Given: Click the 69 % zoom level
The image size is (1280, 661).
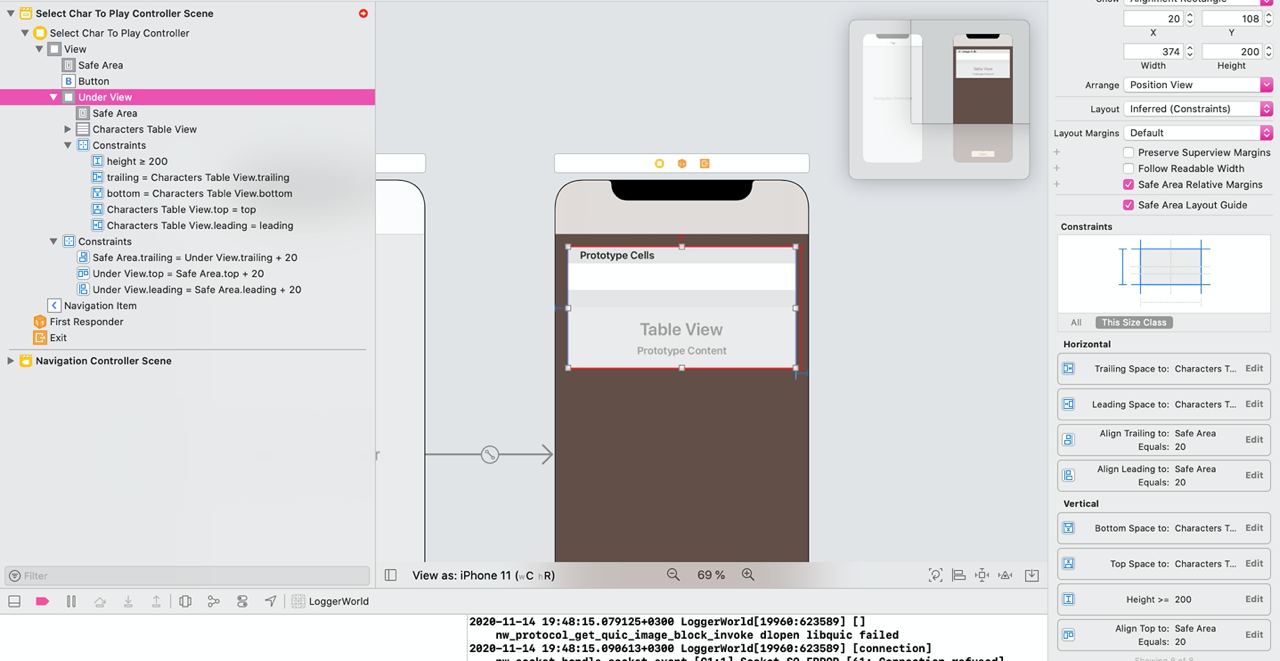Looking at the screenshot, I should click(x=711, y=575).
